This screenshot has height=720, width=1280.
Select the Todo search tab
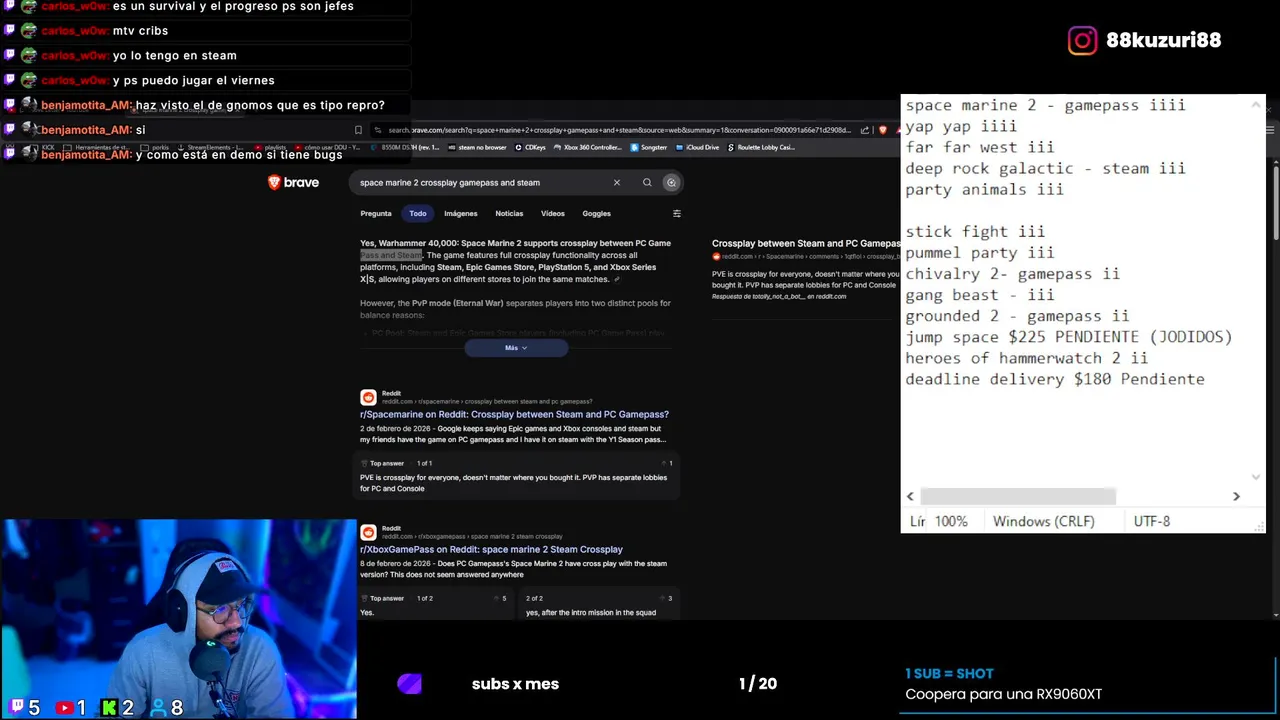[x=418, y=213]
